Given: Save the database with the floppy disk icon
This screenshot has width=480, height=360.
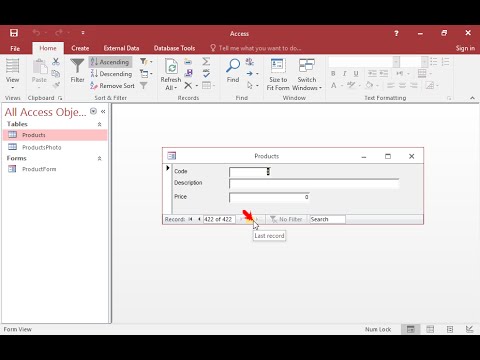Looking at the screenshot, I should (14, 33).
